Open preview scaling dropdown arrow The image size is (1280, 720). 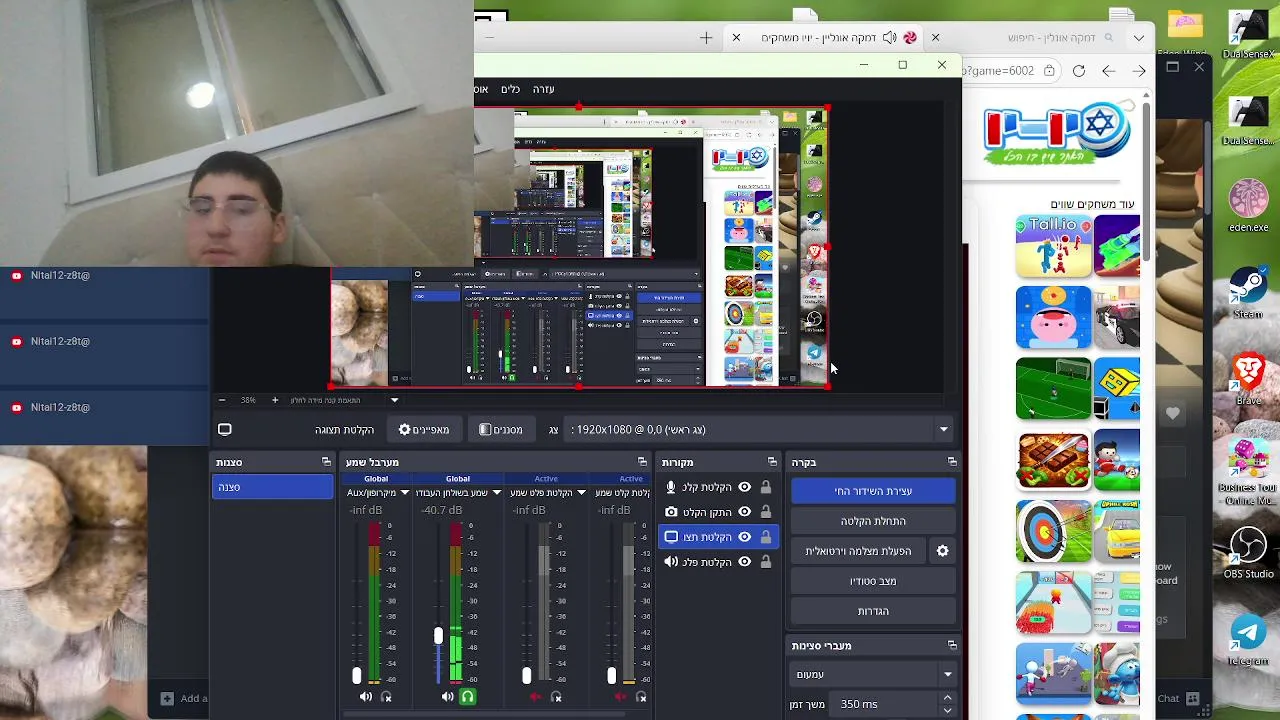click(394, 400)
